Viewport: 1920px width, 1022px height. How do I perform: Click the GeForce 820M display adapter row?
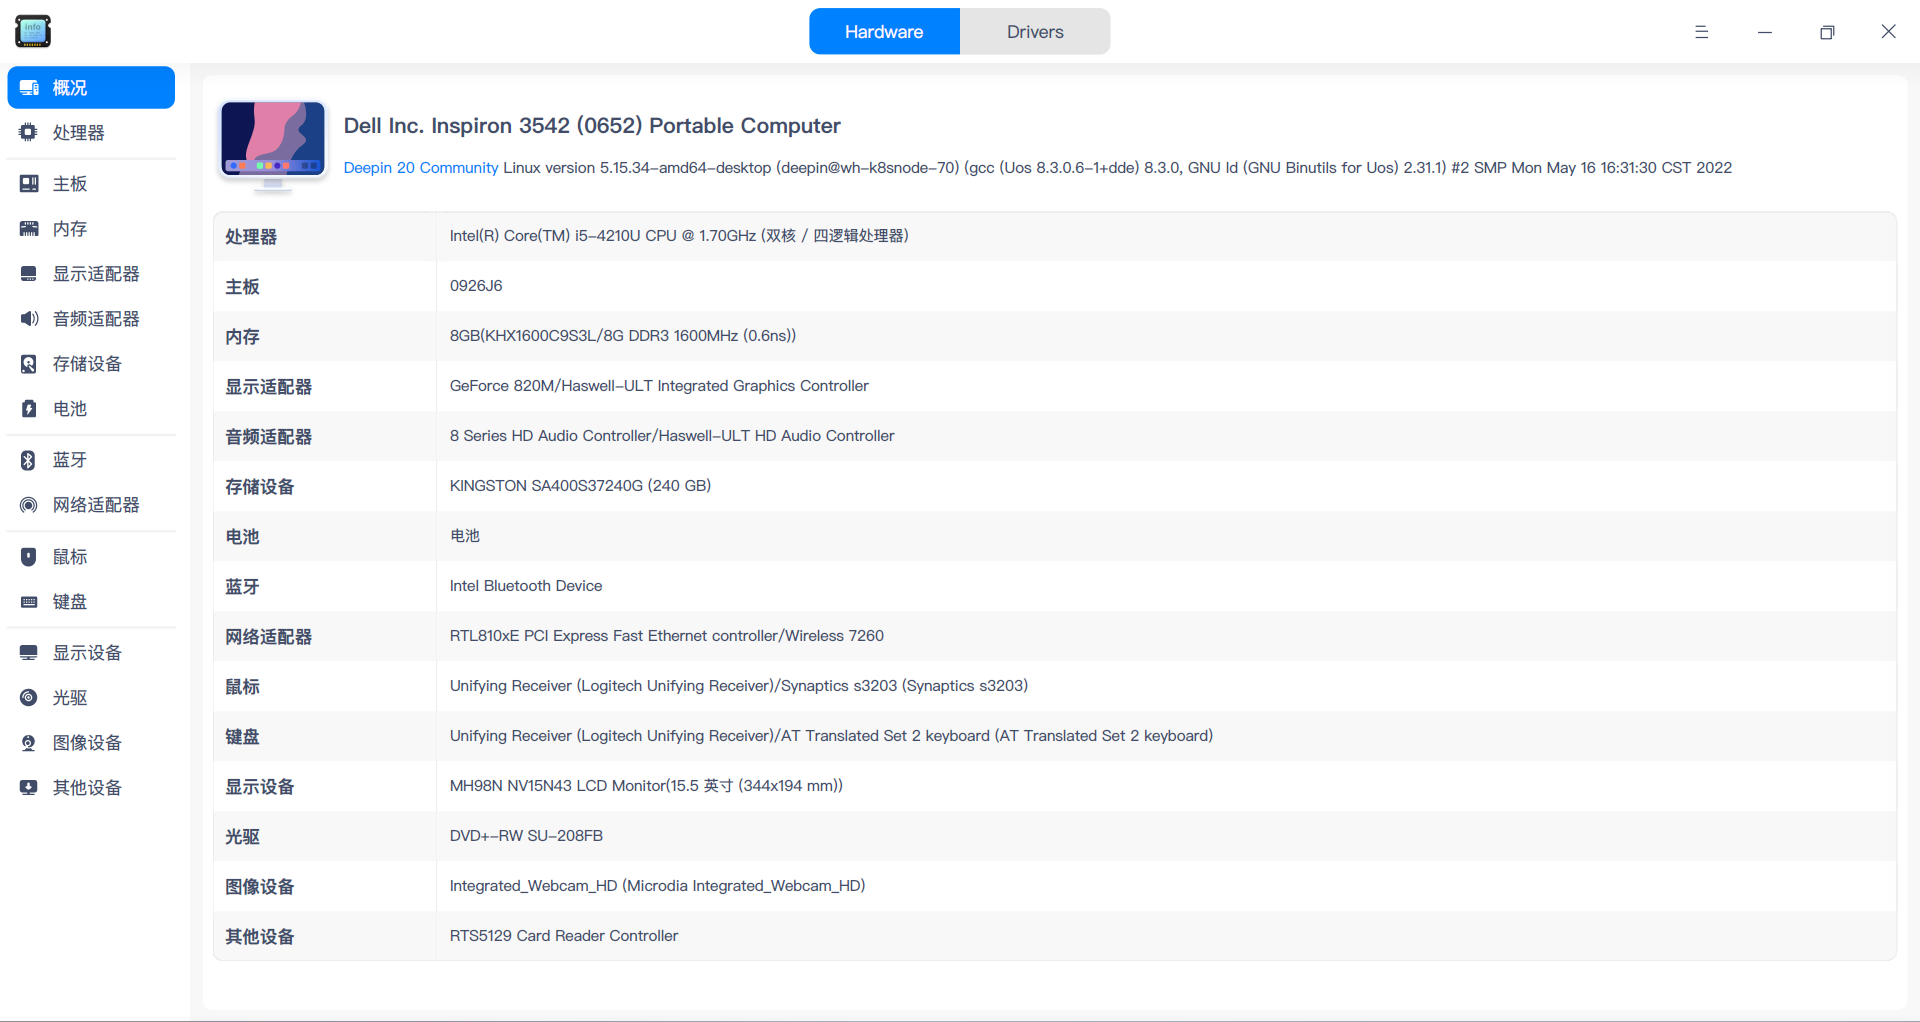coord(659,386)
